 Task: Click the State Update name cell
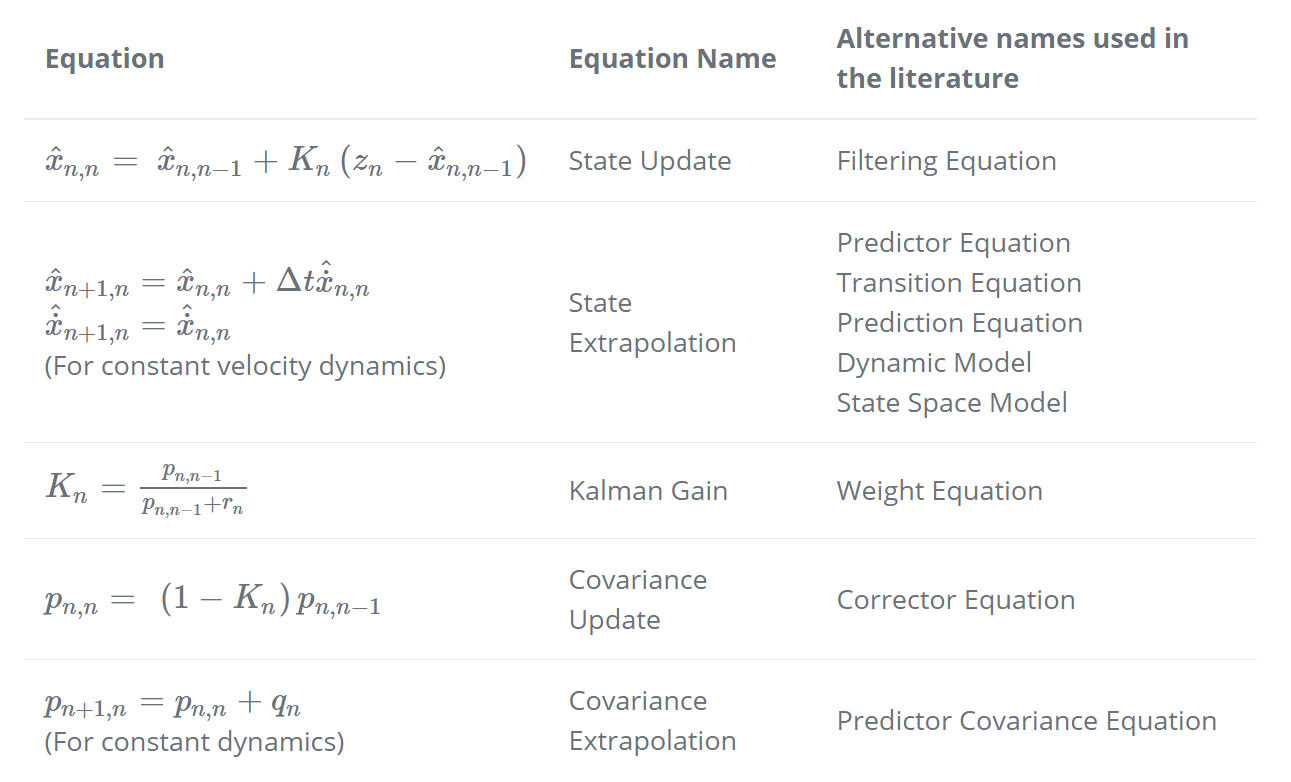coord(650,161)
